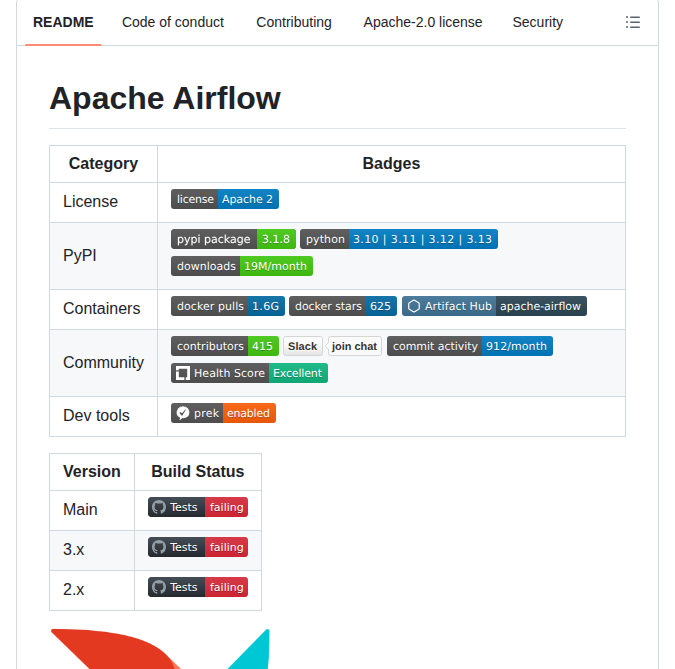Open the Code of conduct tab
675x669 pixels.
coord(173,22)
